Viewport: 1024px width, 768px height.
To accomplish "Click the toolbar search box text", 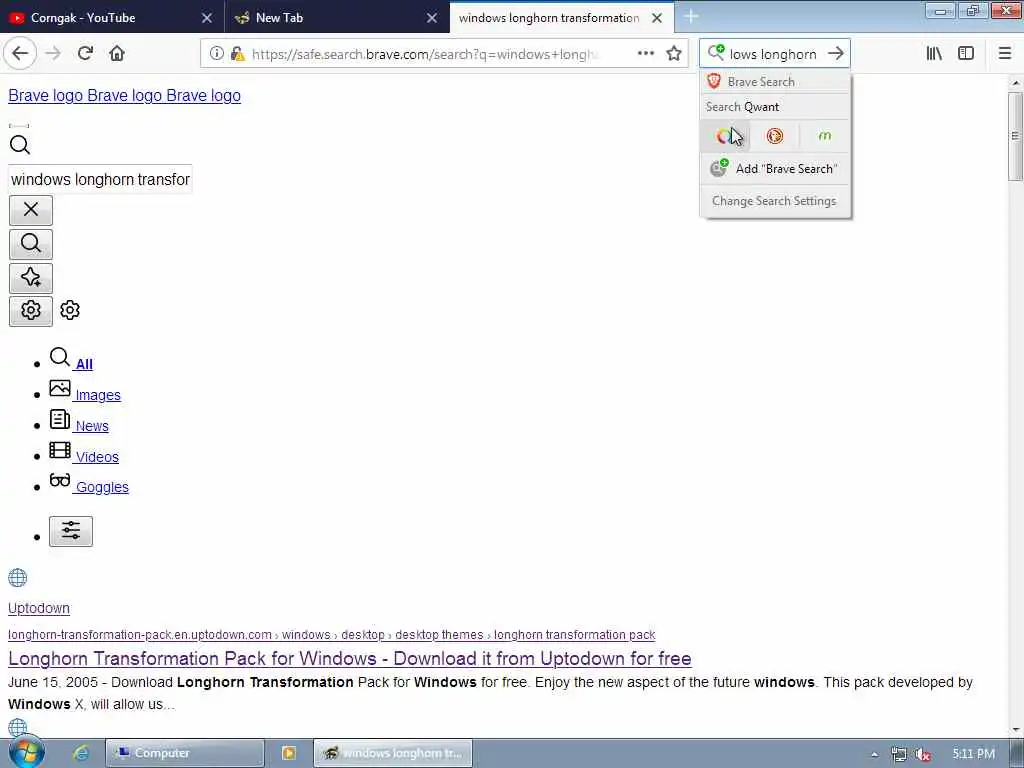I will point(773,54).
